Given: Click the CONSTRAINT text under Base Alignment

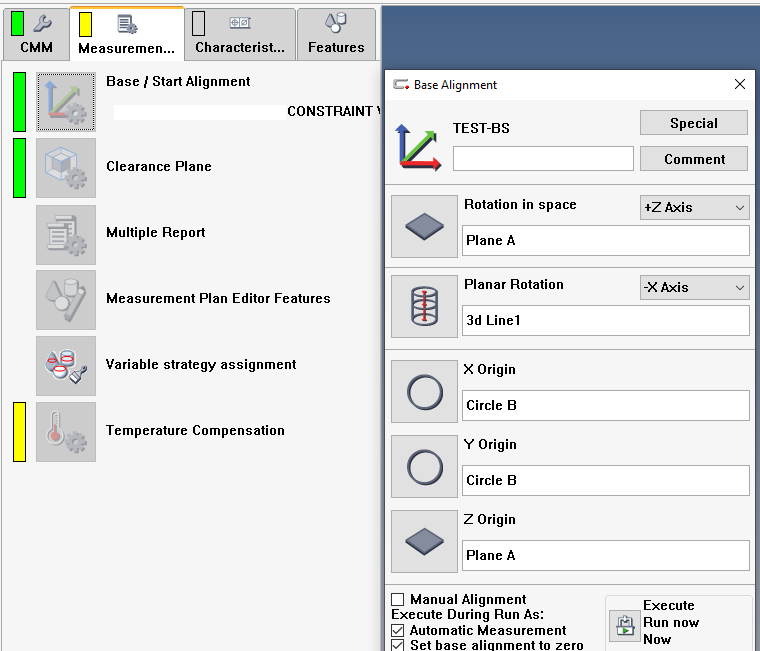Looking at the screenshot, I should coord(334,111).
